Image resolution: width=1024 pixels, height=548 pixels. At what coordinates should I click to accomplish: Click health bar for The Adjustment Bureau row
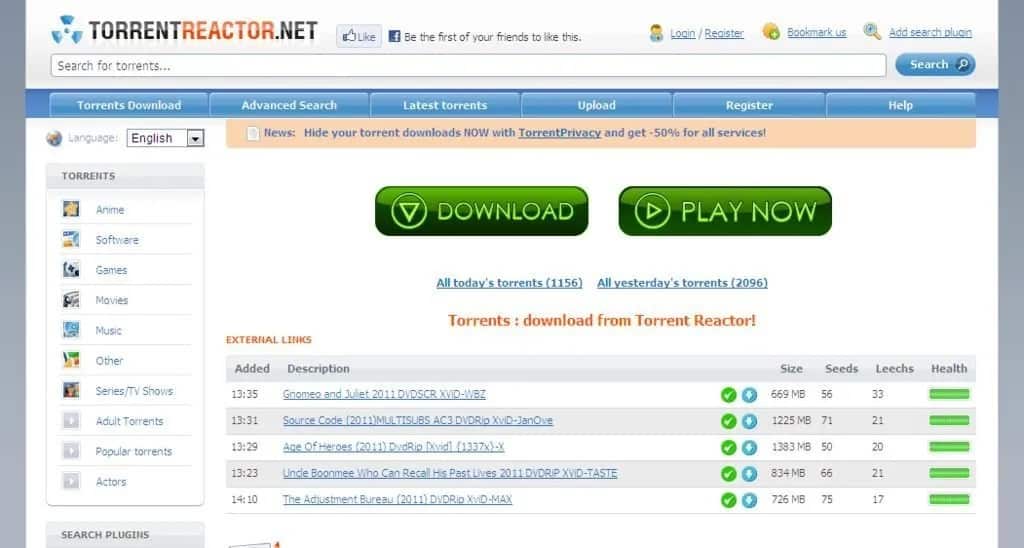point(950,500)
